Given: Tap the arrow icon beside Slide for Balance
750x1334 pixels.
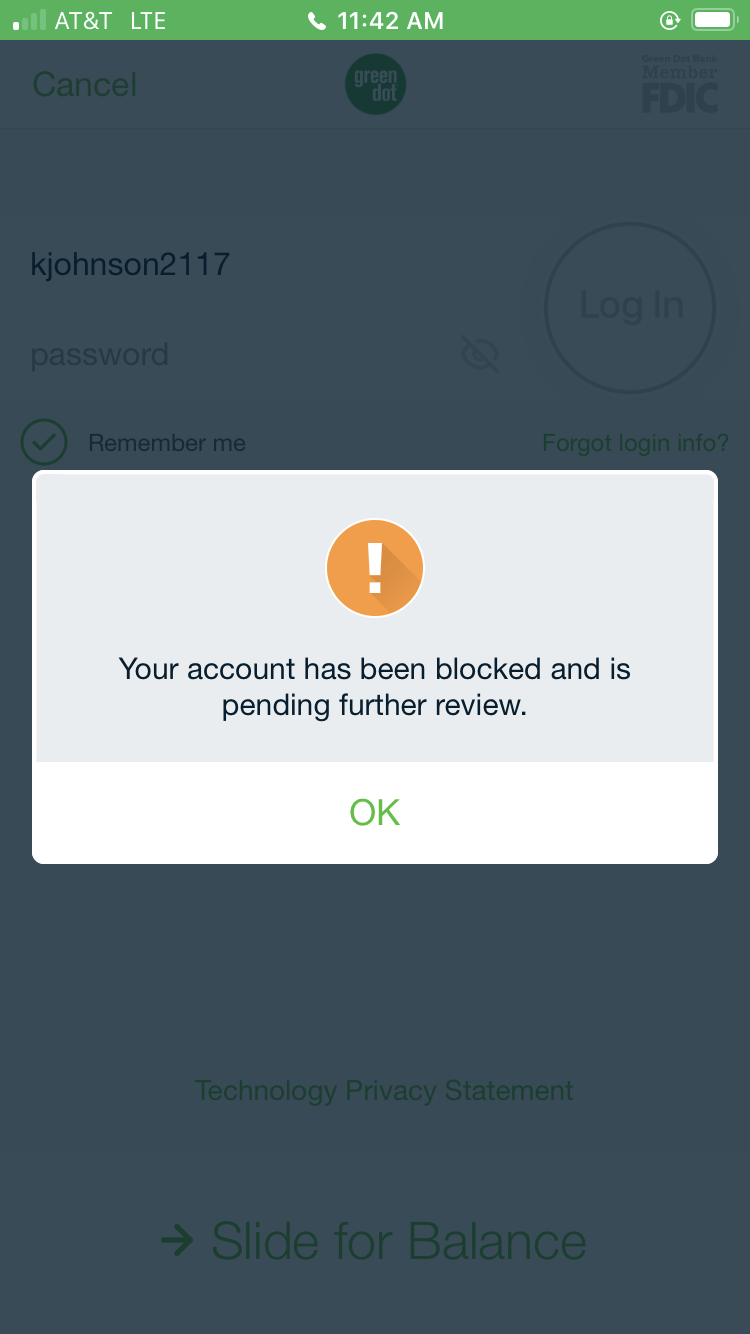Looking at the screenshot, I should coord(176,1241).
